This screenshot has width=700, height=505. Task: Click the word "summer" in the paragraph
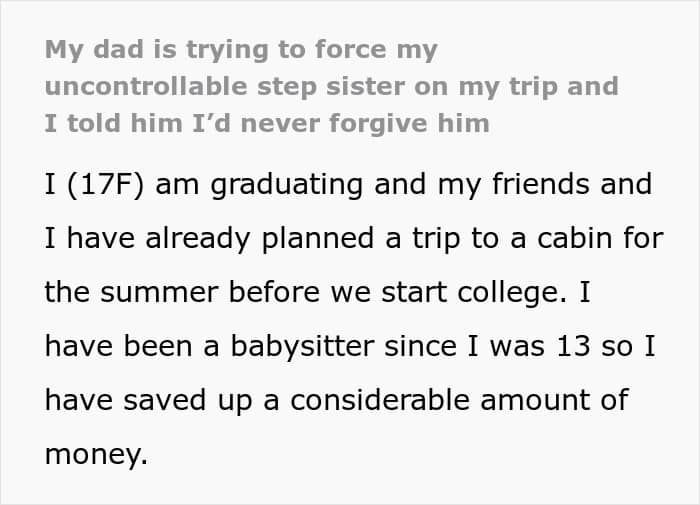pos(159,292)
